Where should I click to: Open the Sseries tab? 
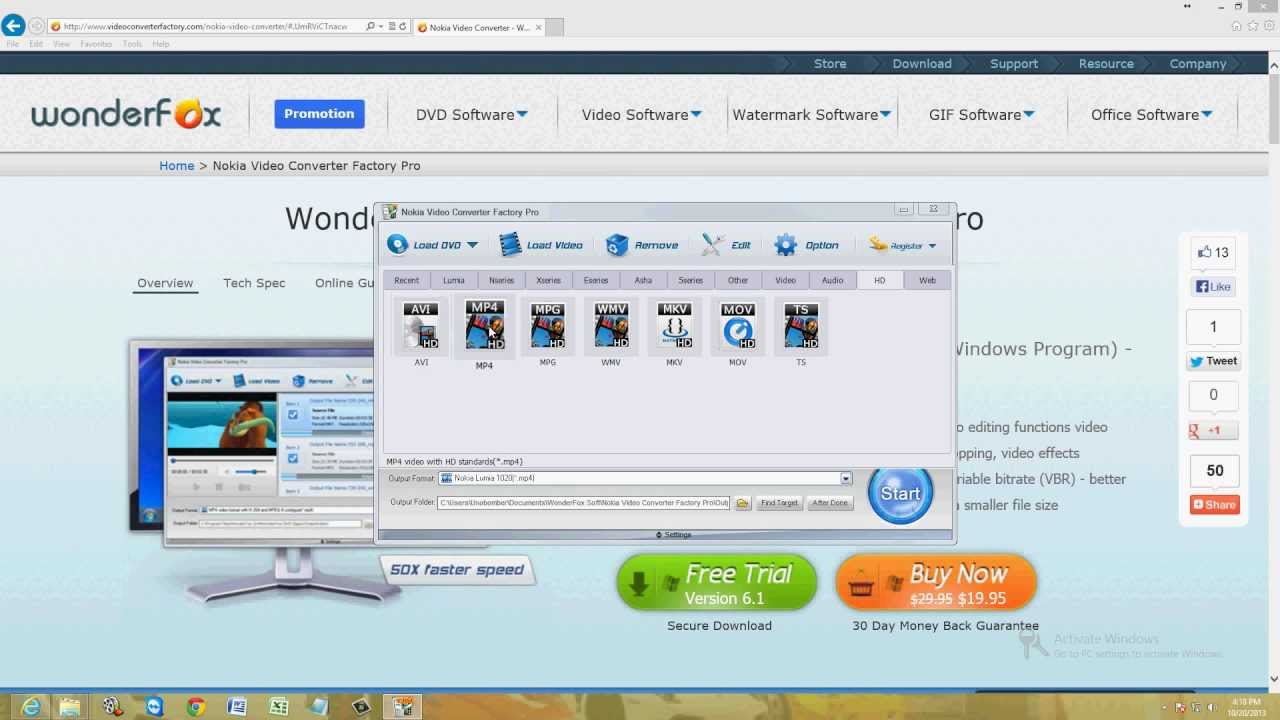(691, 280)
